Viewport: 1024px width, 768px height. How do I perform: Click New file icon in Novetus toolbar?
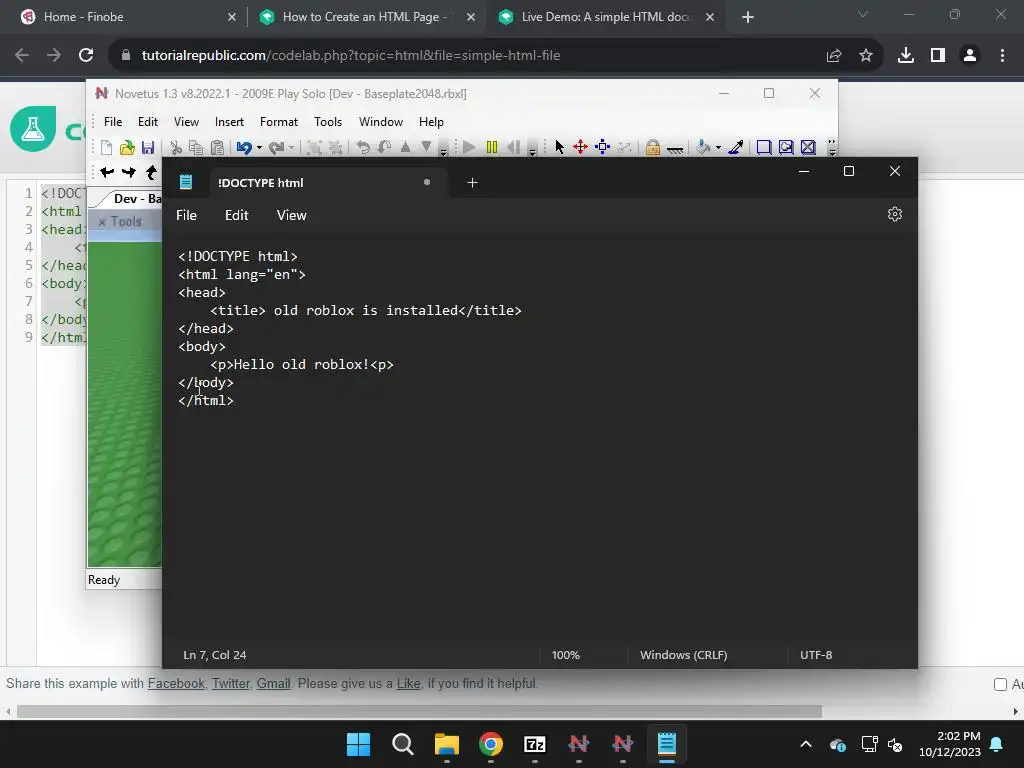pyautogui.click(x=106, y=148)
